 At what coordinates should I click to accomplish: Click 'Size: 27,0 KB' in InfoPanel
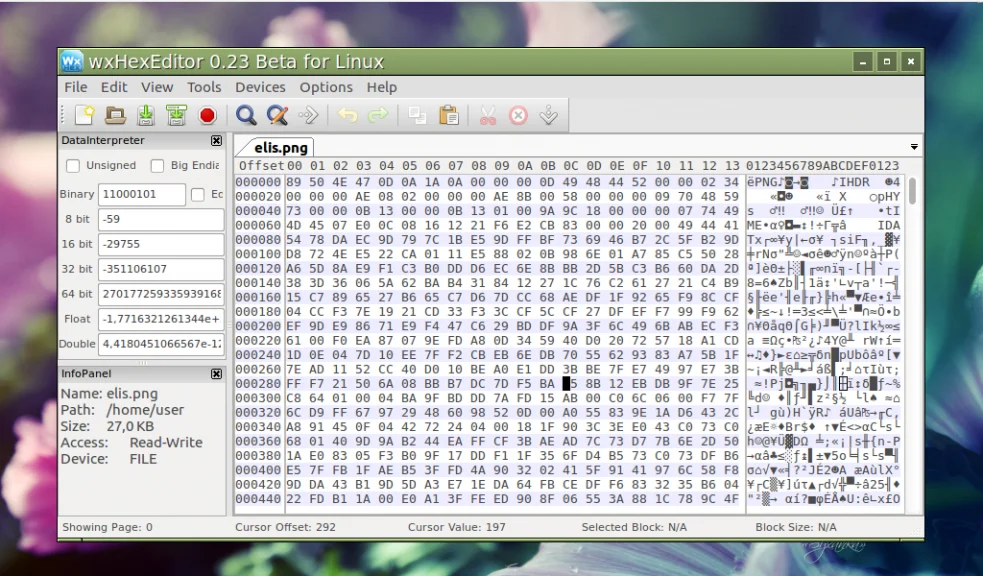click(107, 426)
